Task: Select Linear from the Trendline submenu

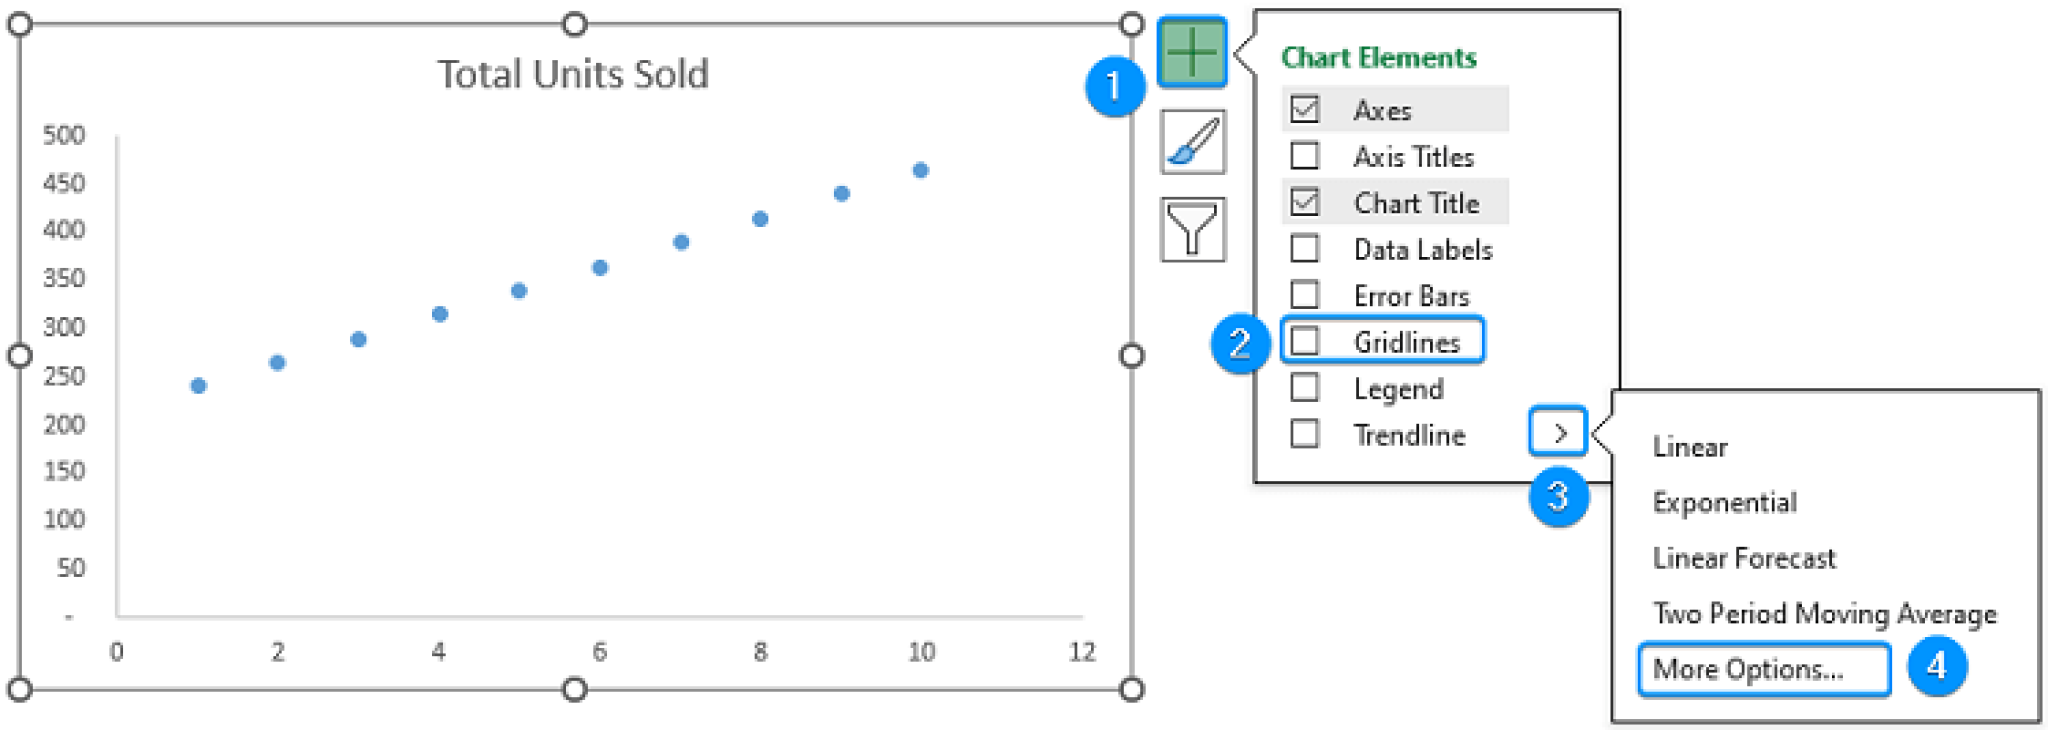Action: (x=1690, y=447)
